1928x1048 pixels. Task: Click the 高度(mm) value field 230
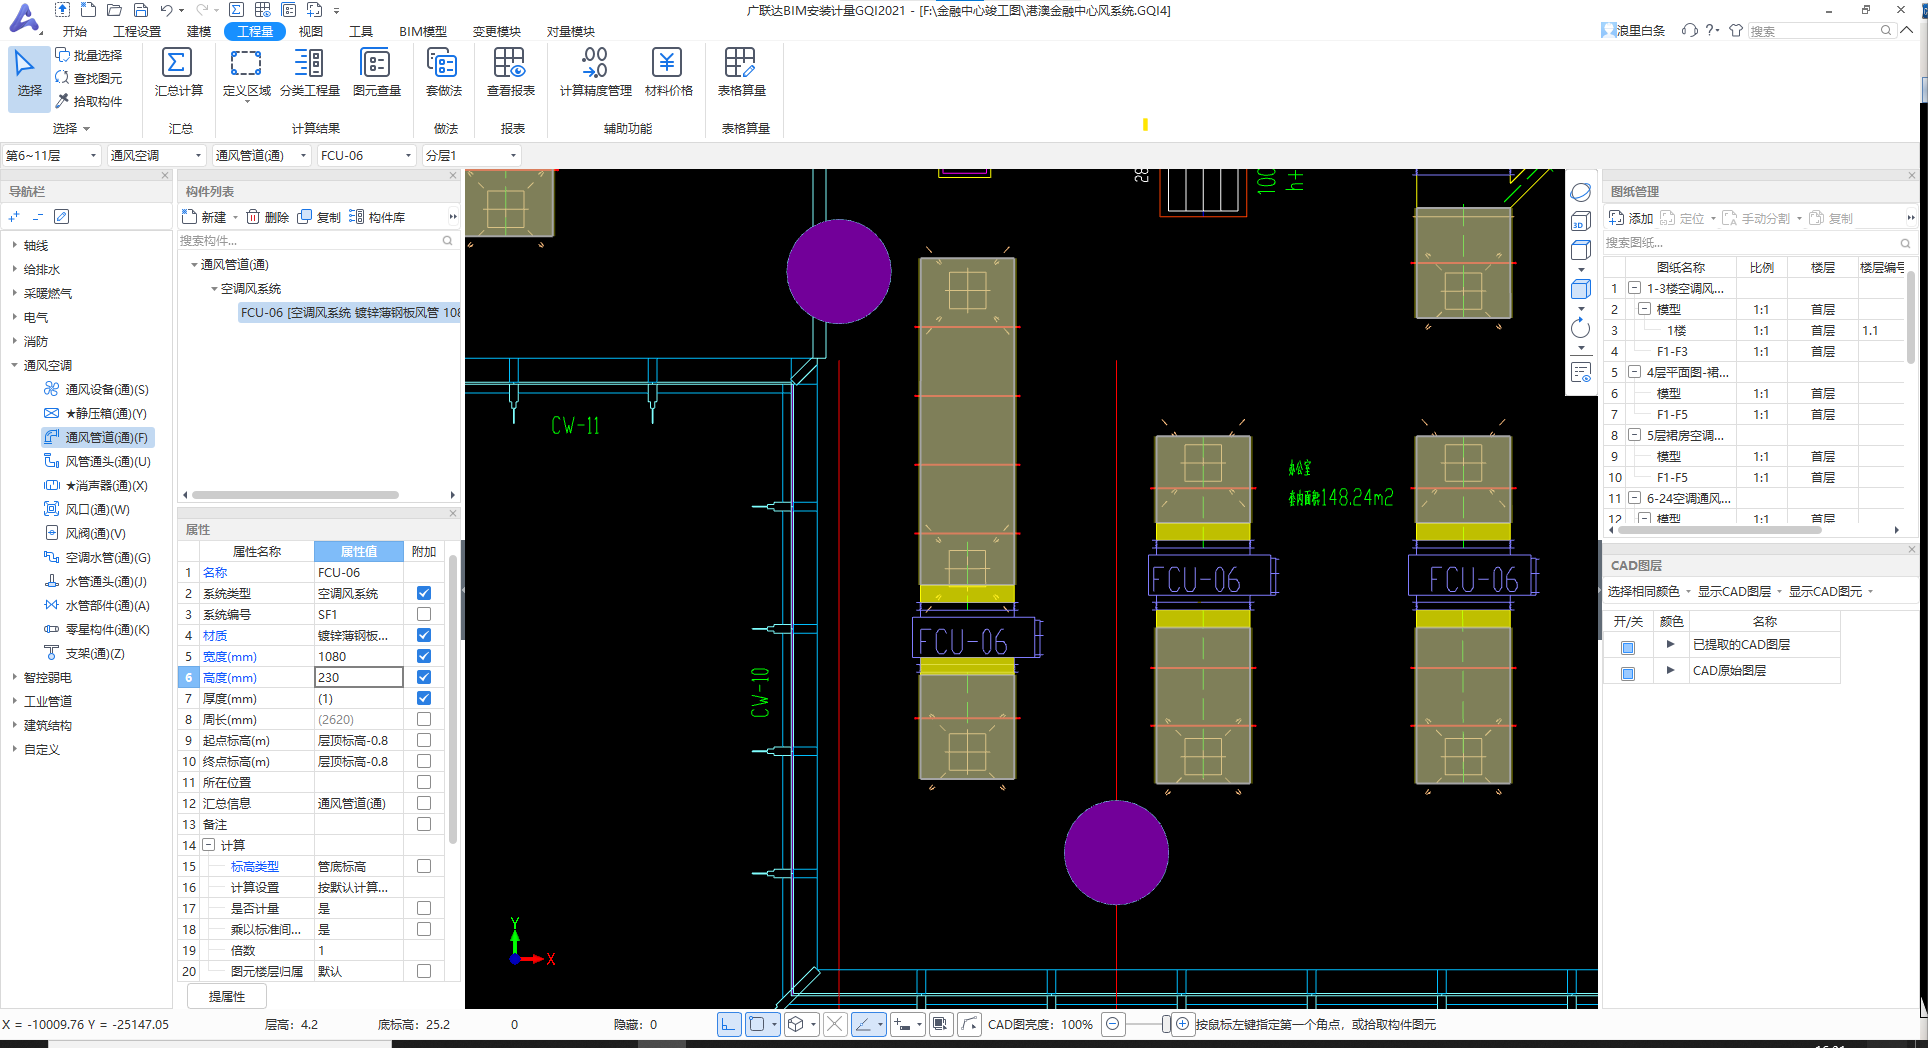click(x=358, y=677)
